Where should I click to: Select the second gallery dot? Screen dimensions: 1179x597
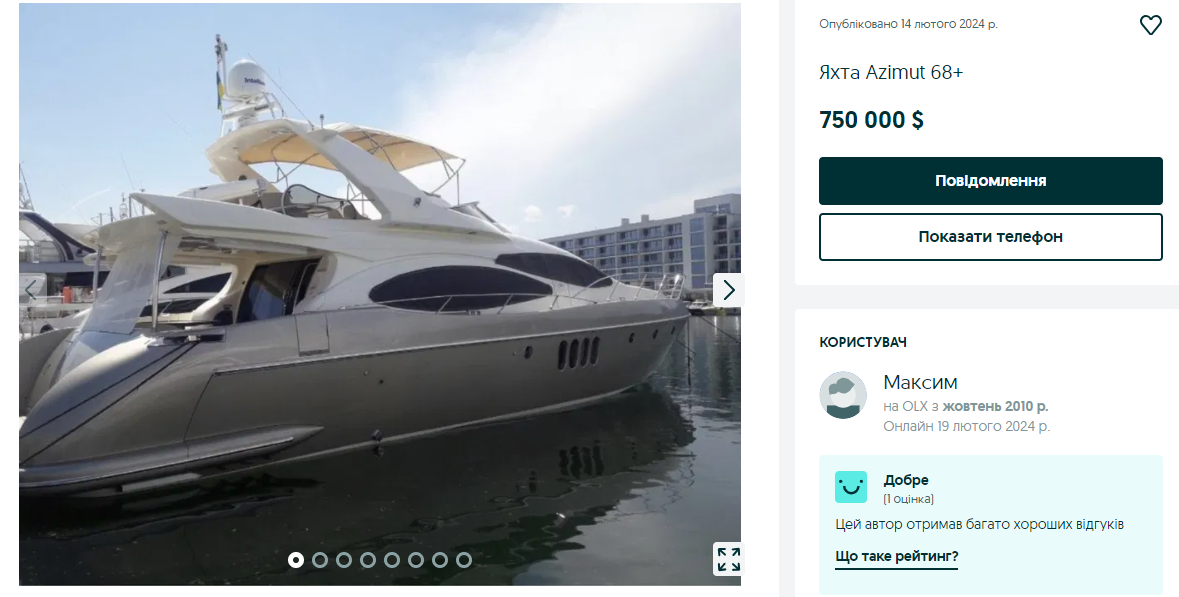coord(320,559)
